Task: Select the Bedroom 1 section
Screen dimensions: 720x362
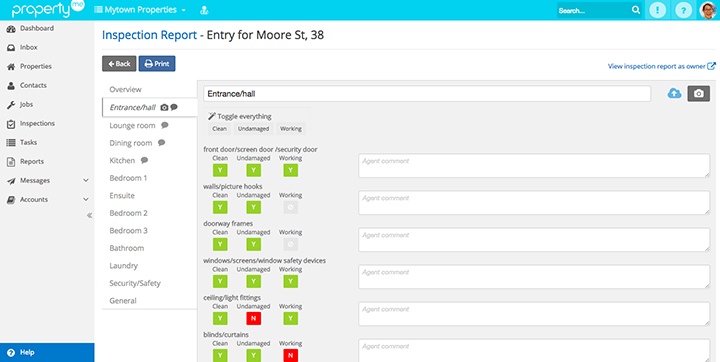Action: 128,178
